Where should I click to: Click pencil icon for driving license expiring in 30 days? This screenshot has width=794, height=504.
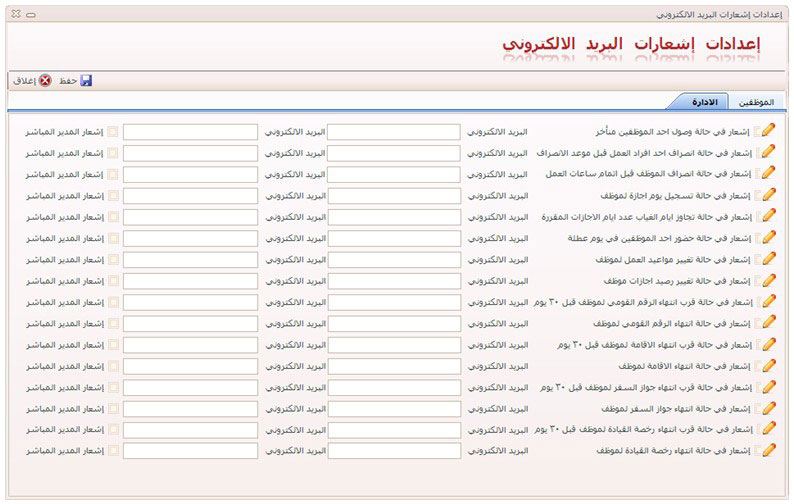click(769, 429)
